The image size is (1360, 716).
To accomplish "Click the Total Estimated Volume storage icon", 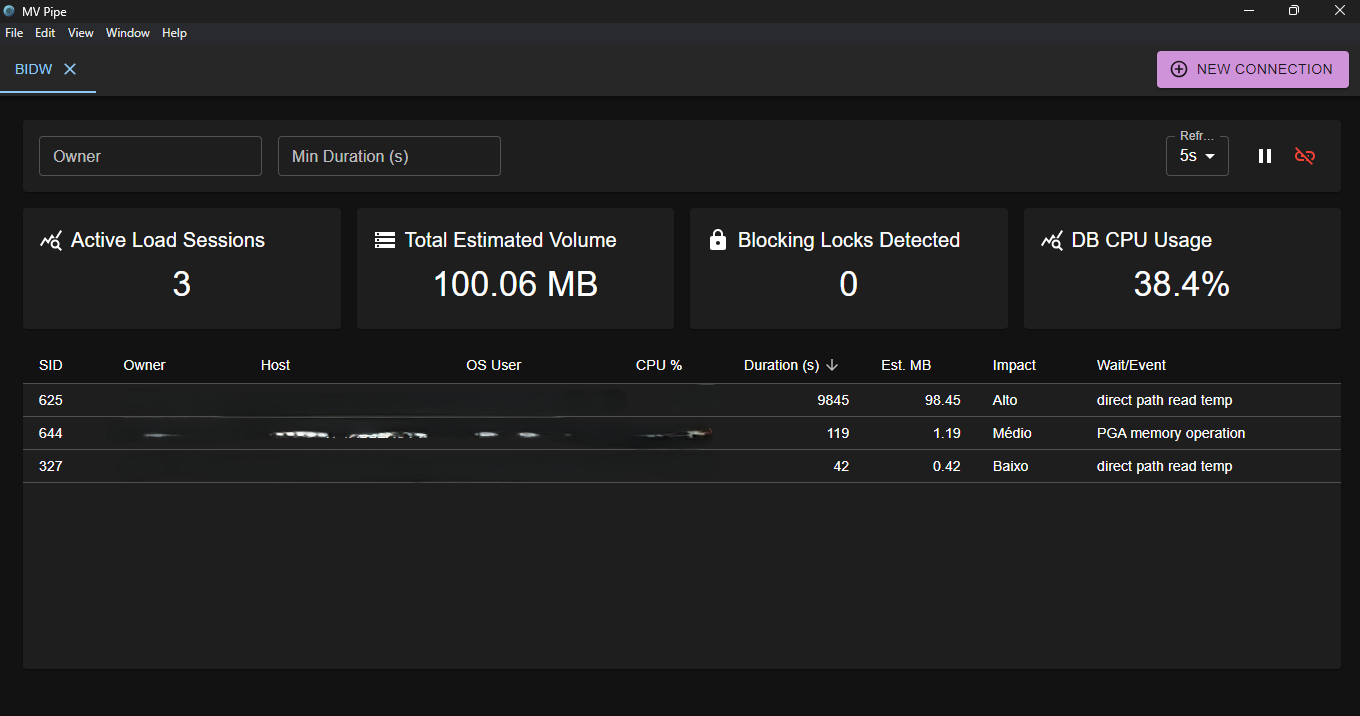I will coord(384,240).
